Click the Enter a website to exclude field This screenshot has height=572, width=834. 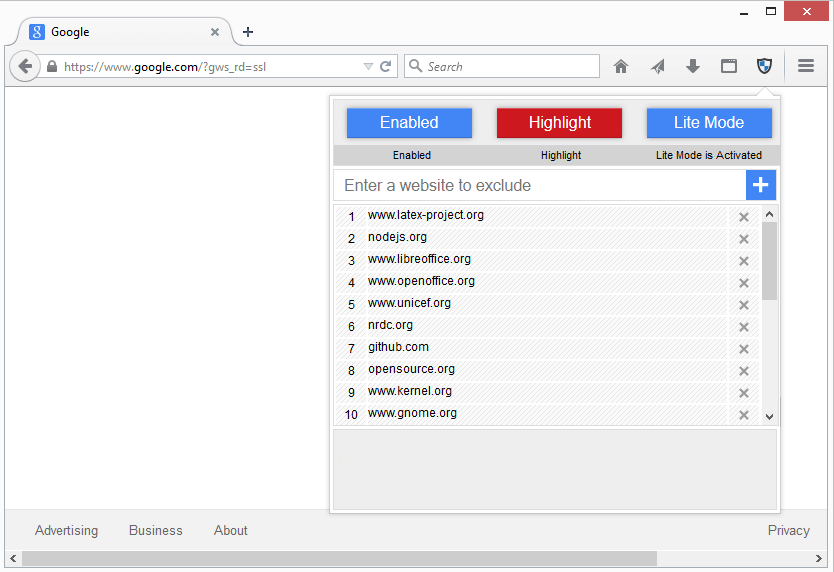click(540, 185)
